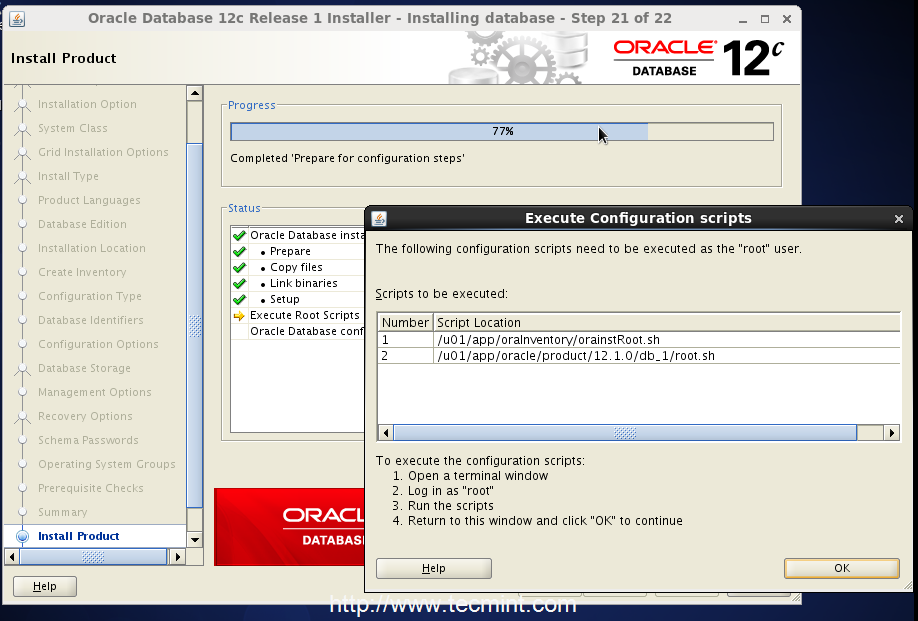The width and height of the screenshot is (918, 621).
Task: Select Management Options step
Action: [94, 392]
